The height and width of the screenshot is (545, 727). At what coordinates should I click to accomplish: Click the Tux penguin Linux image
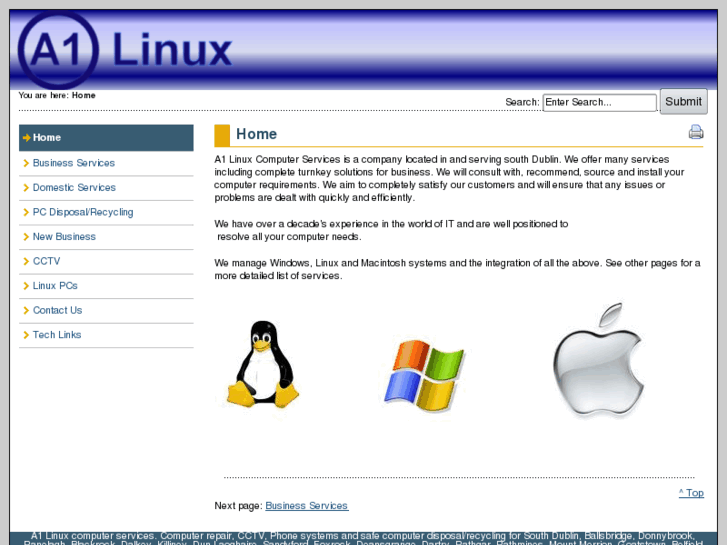[262, 364]
